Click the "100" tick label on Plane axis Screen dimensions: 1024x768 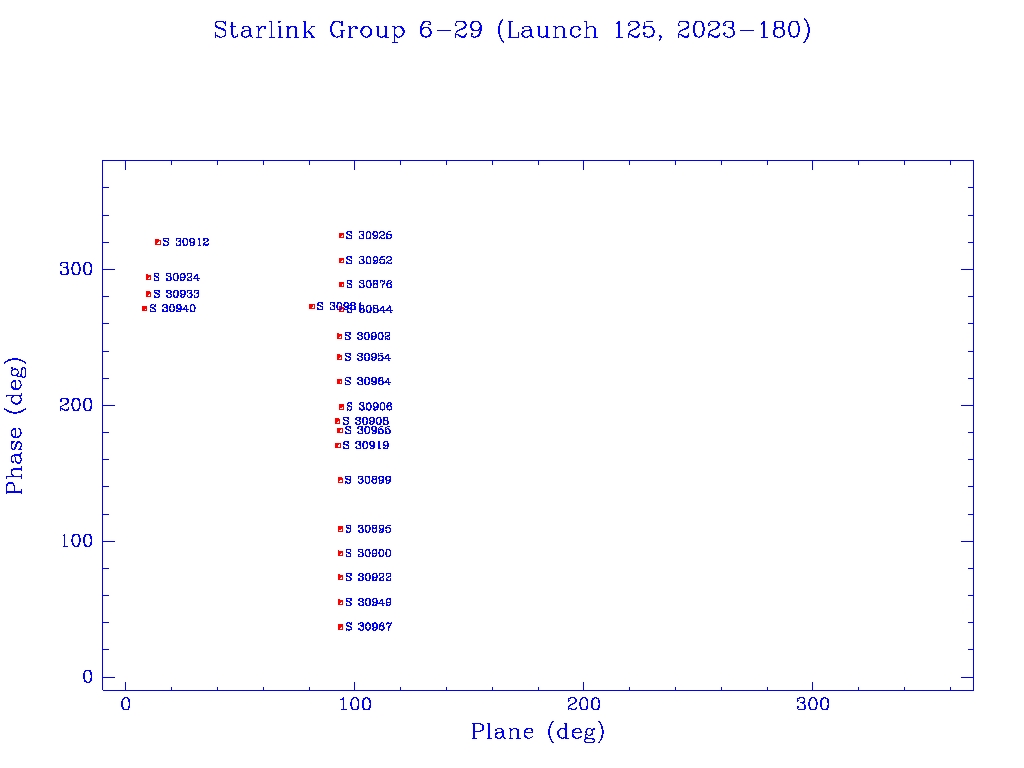(x=355, y=704)
